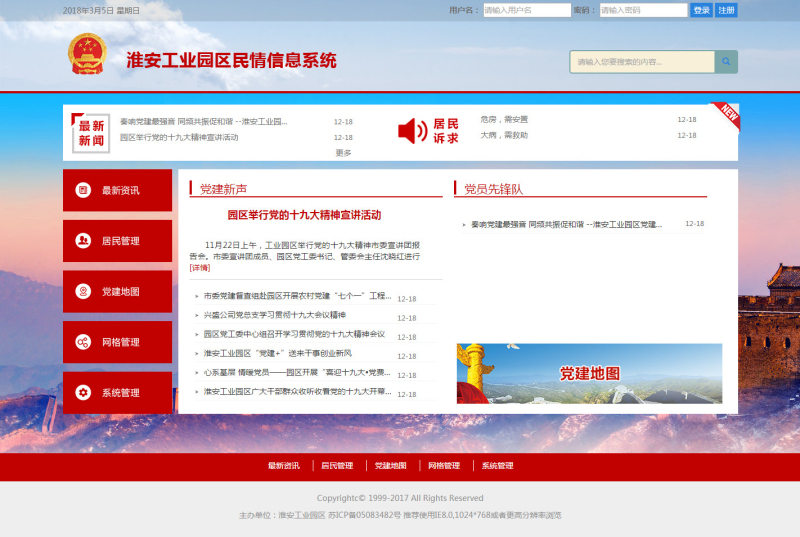800x537 pixels.
Task: Click the site search text box
Action: (x=643, y=62)
